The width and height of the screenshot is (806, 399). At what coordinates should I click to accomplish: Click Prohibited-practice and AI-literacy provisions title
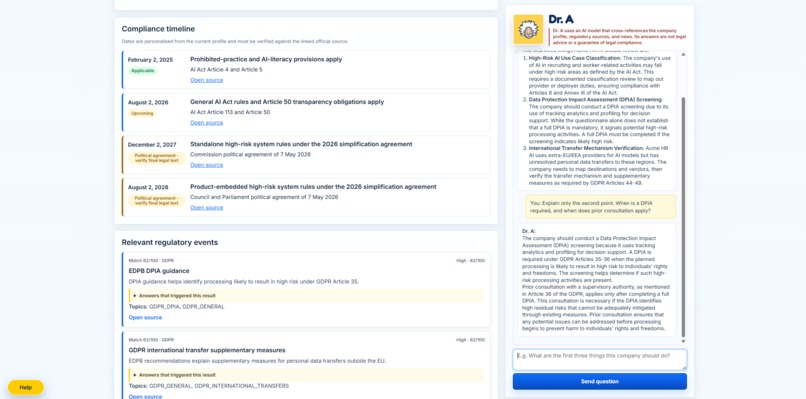pos(266,59)
